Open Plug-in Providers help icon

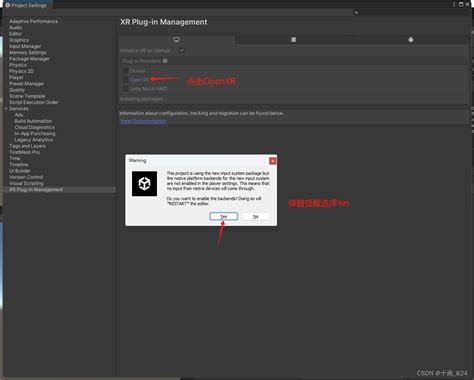click(165, 61)
